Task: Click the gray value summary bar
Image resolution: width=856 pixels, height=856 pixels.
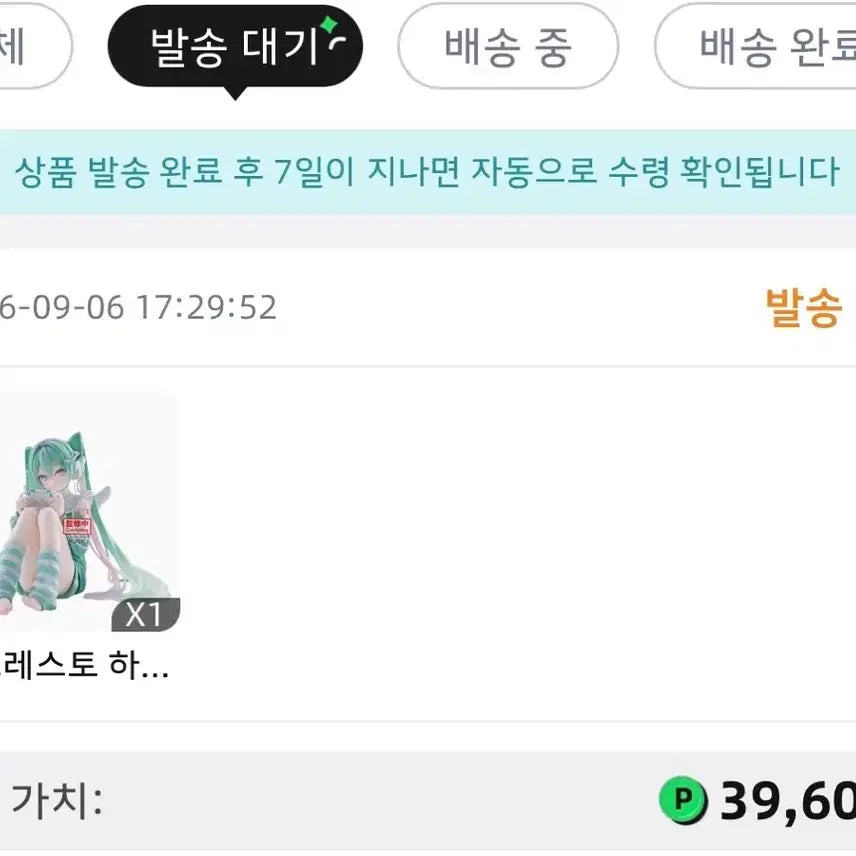Action: pyautogui.click(x=428, y=800)
